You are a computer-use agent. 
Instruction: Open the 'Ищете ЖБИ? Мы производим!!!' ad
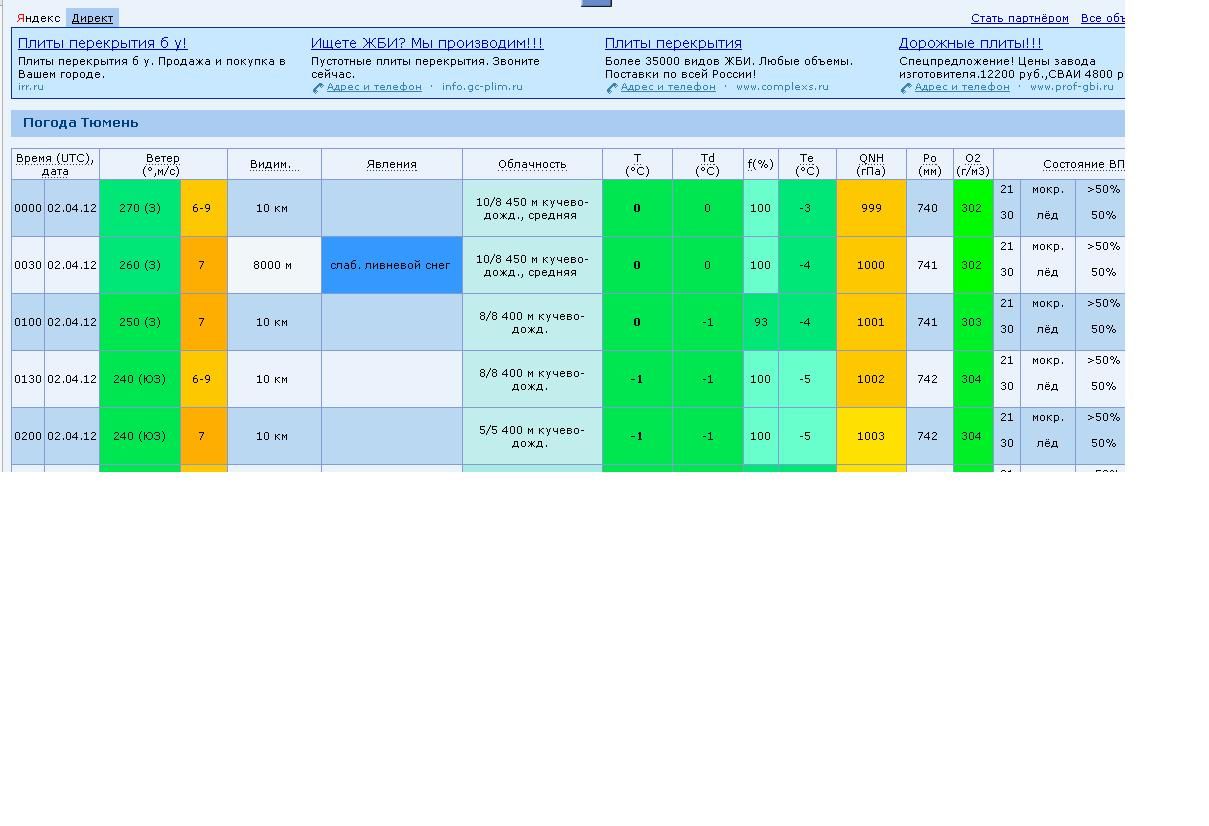click(427, 43)
